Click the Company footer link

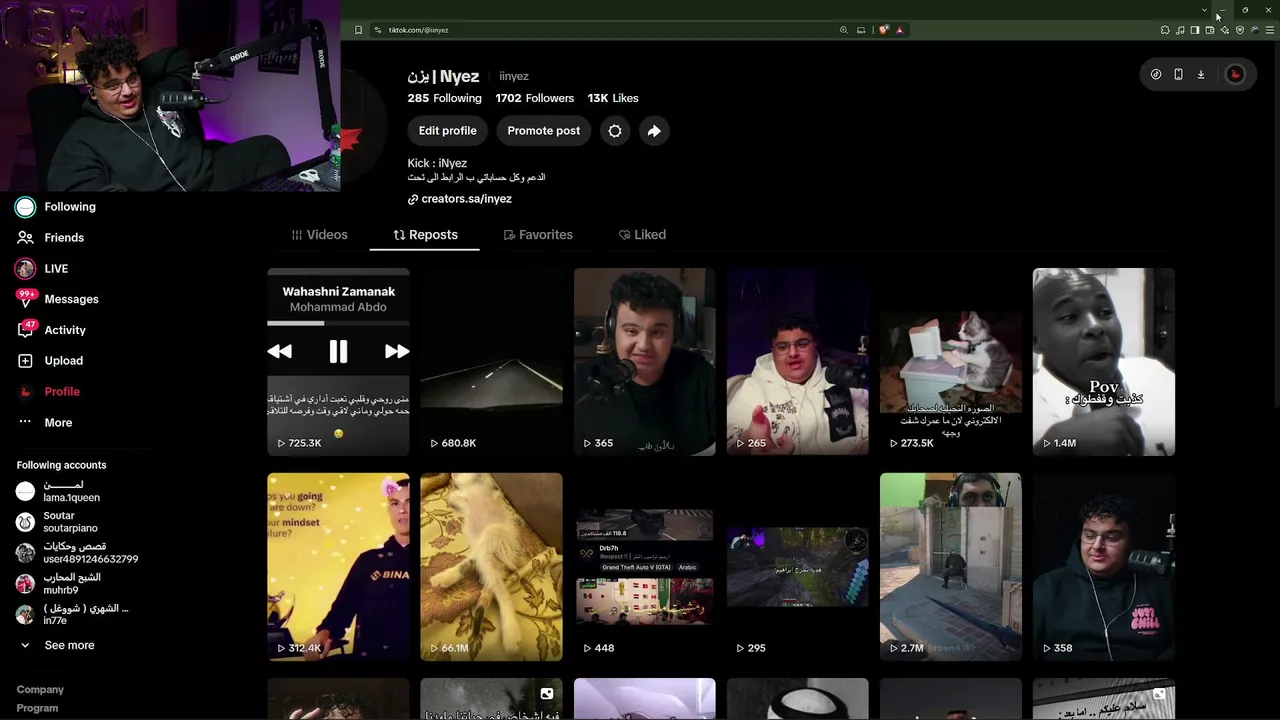(x=40, y=690)
